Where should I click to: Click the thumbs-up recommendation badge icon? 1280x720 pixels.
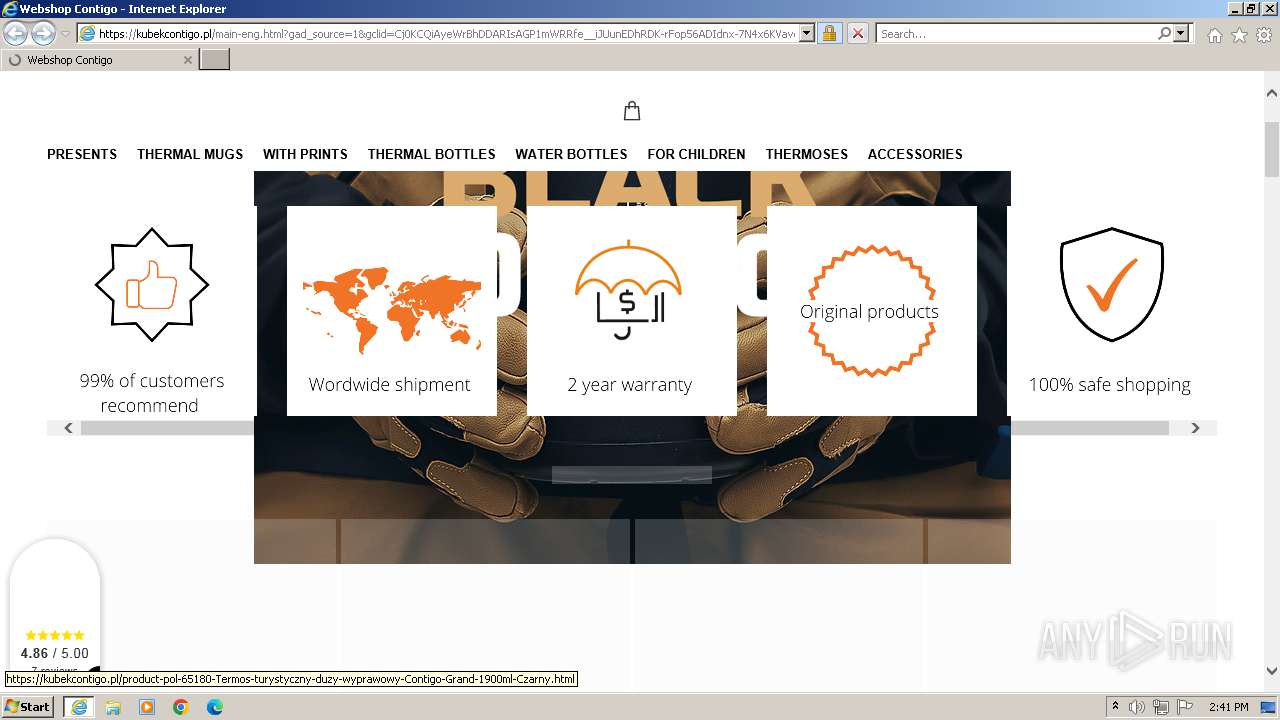pyautogui.click(x=152, y=285)
